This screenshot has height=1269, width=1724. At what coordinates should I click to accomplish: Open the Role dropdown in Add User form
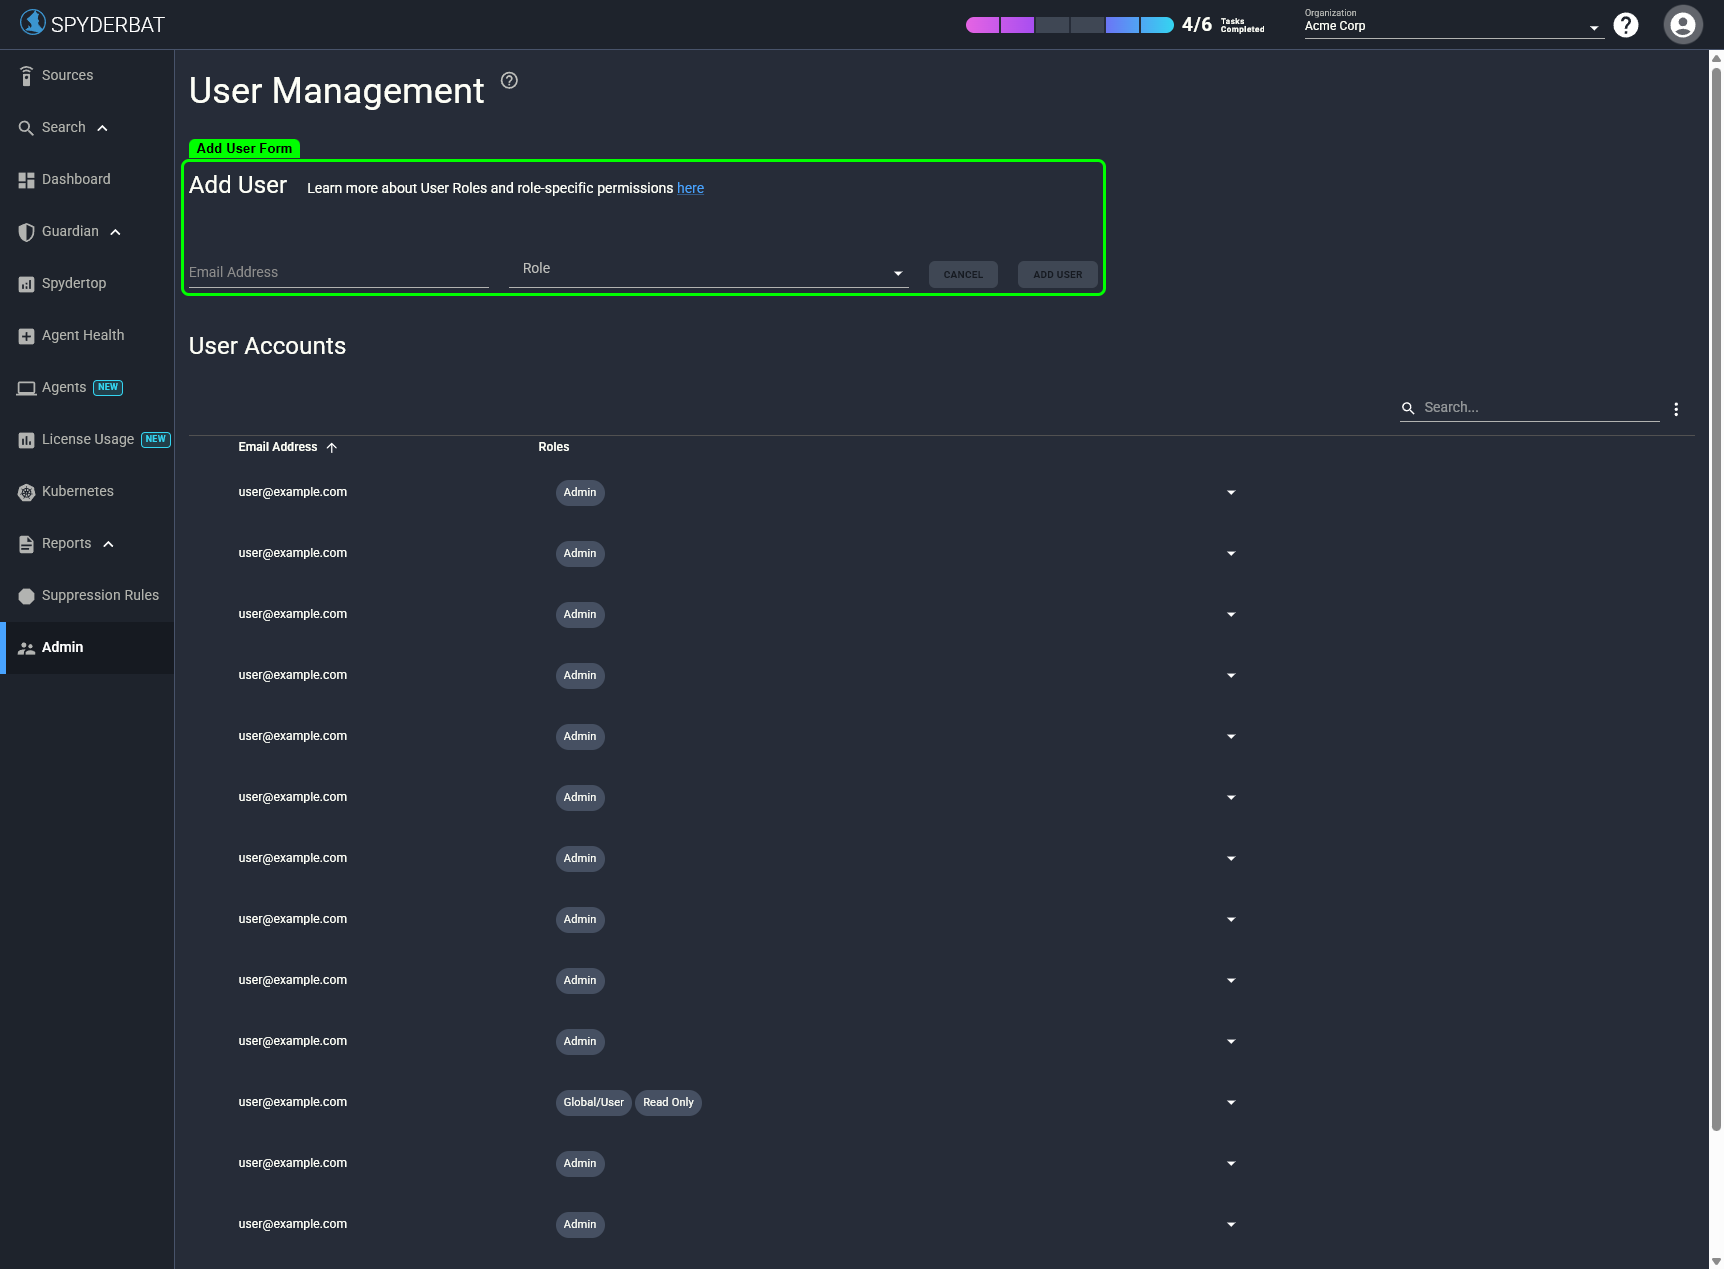[897, 272]
